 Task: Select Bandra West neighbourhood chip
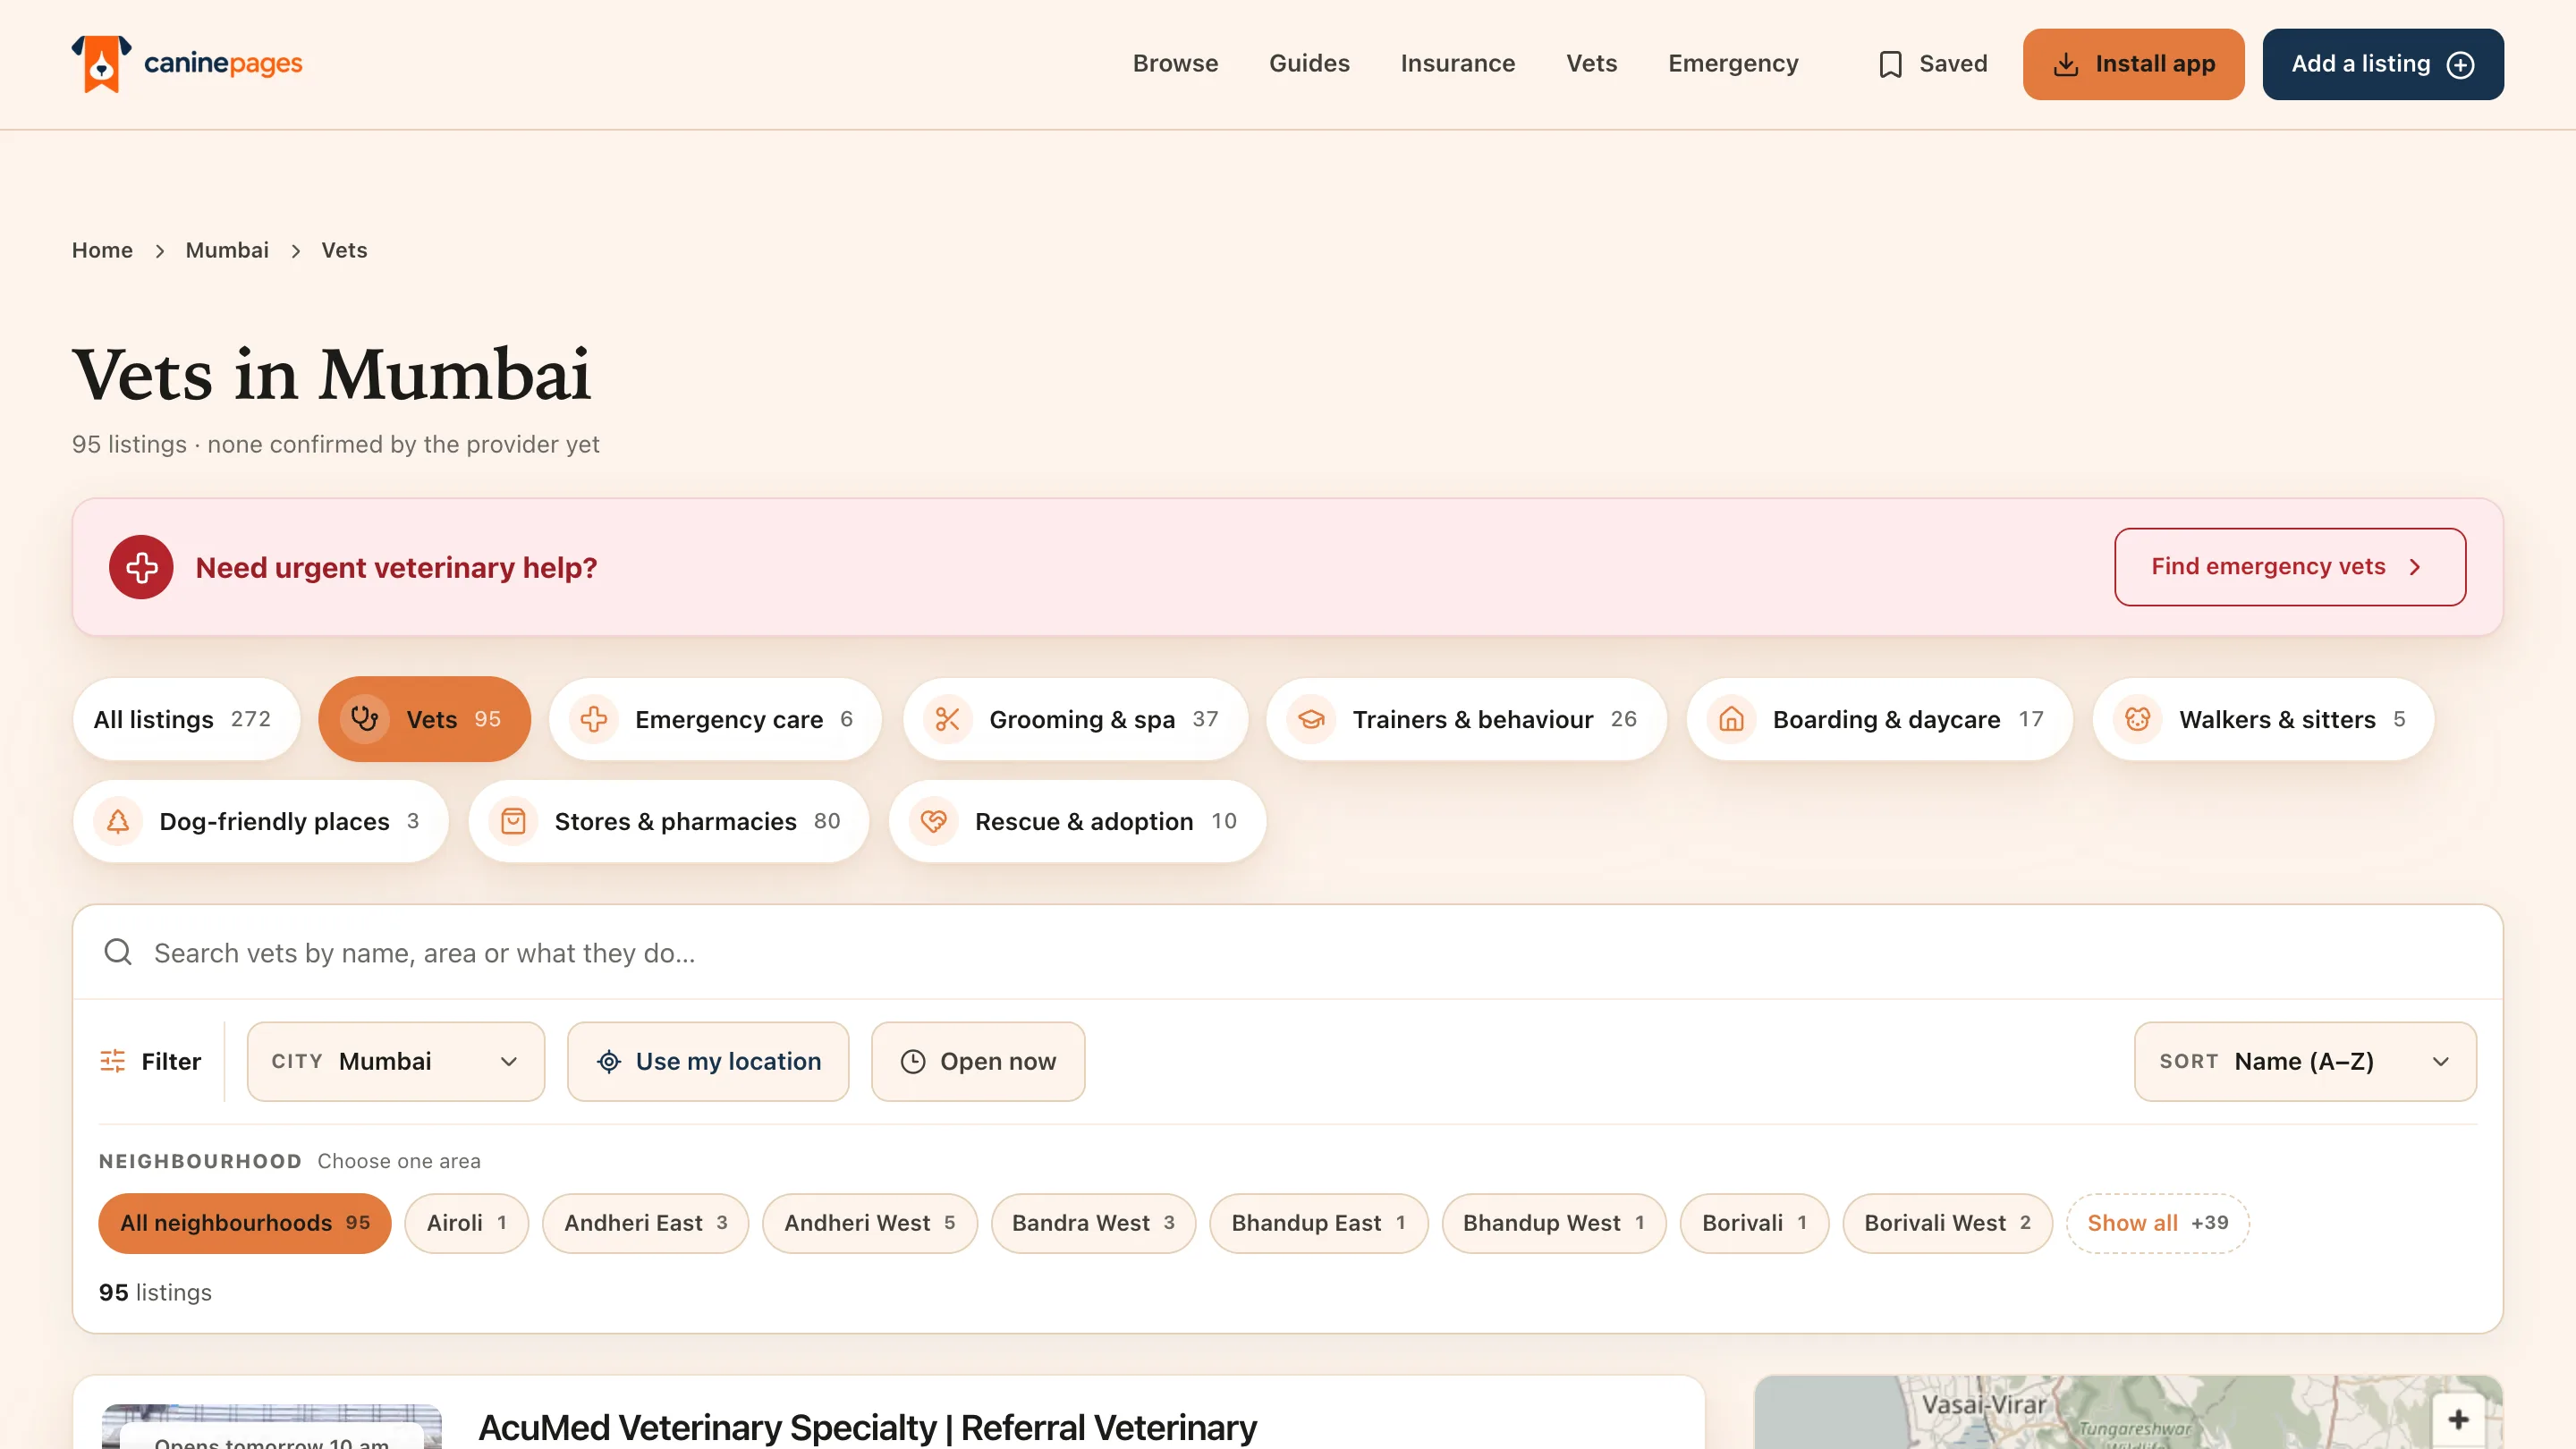coord(1093,1223)
